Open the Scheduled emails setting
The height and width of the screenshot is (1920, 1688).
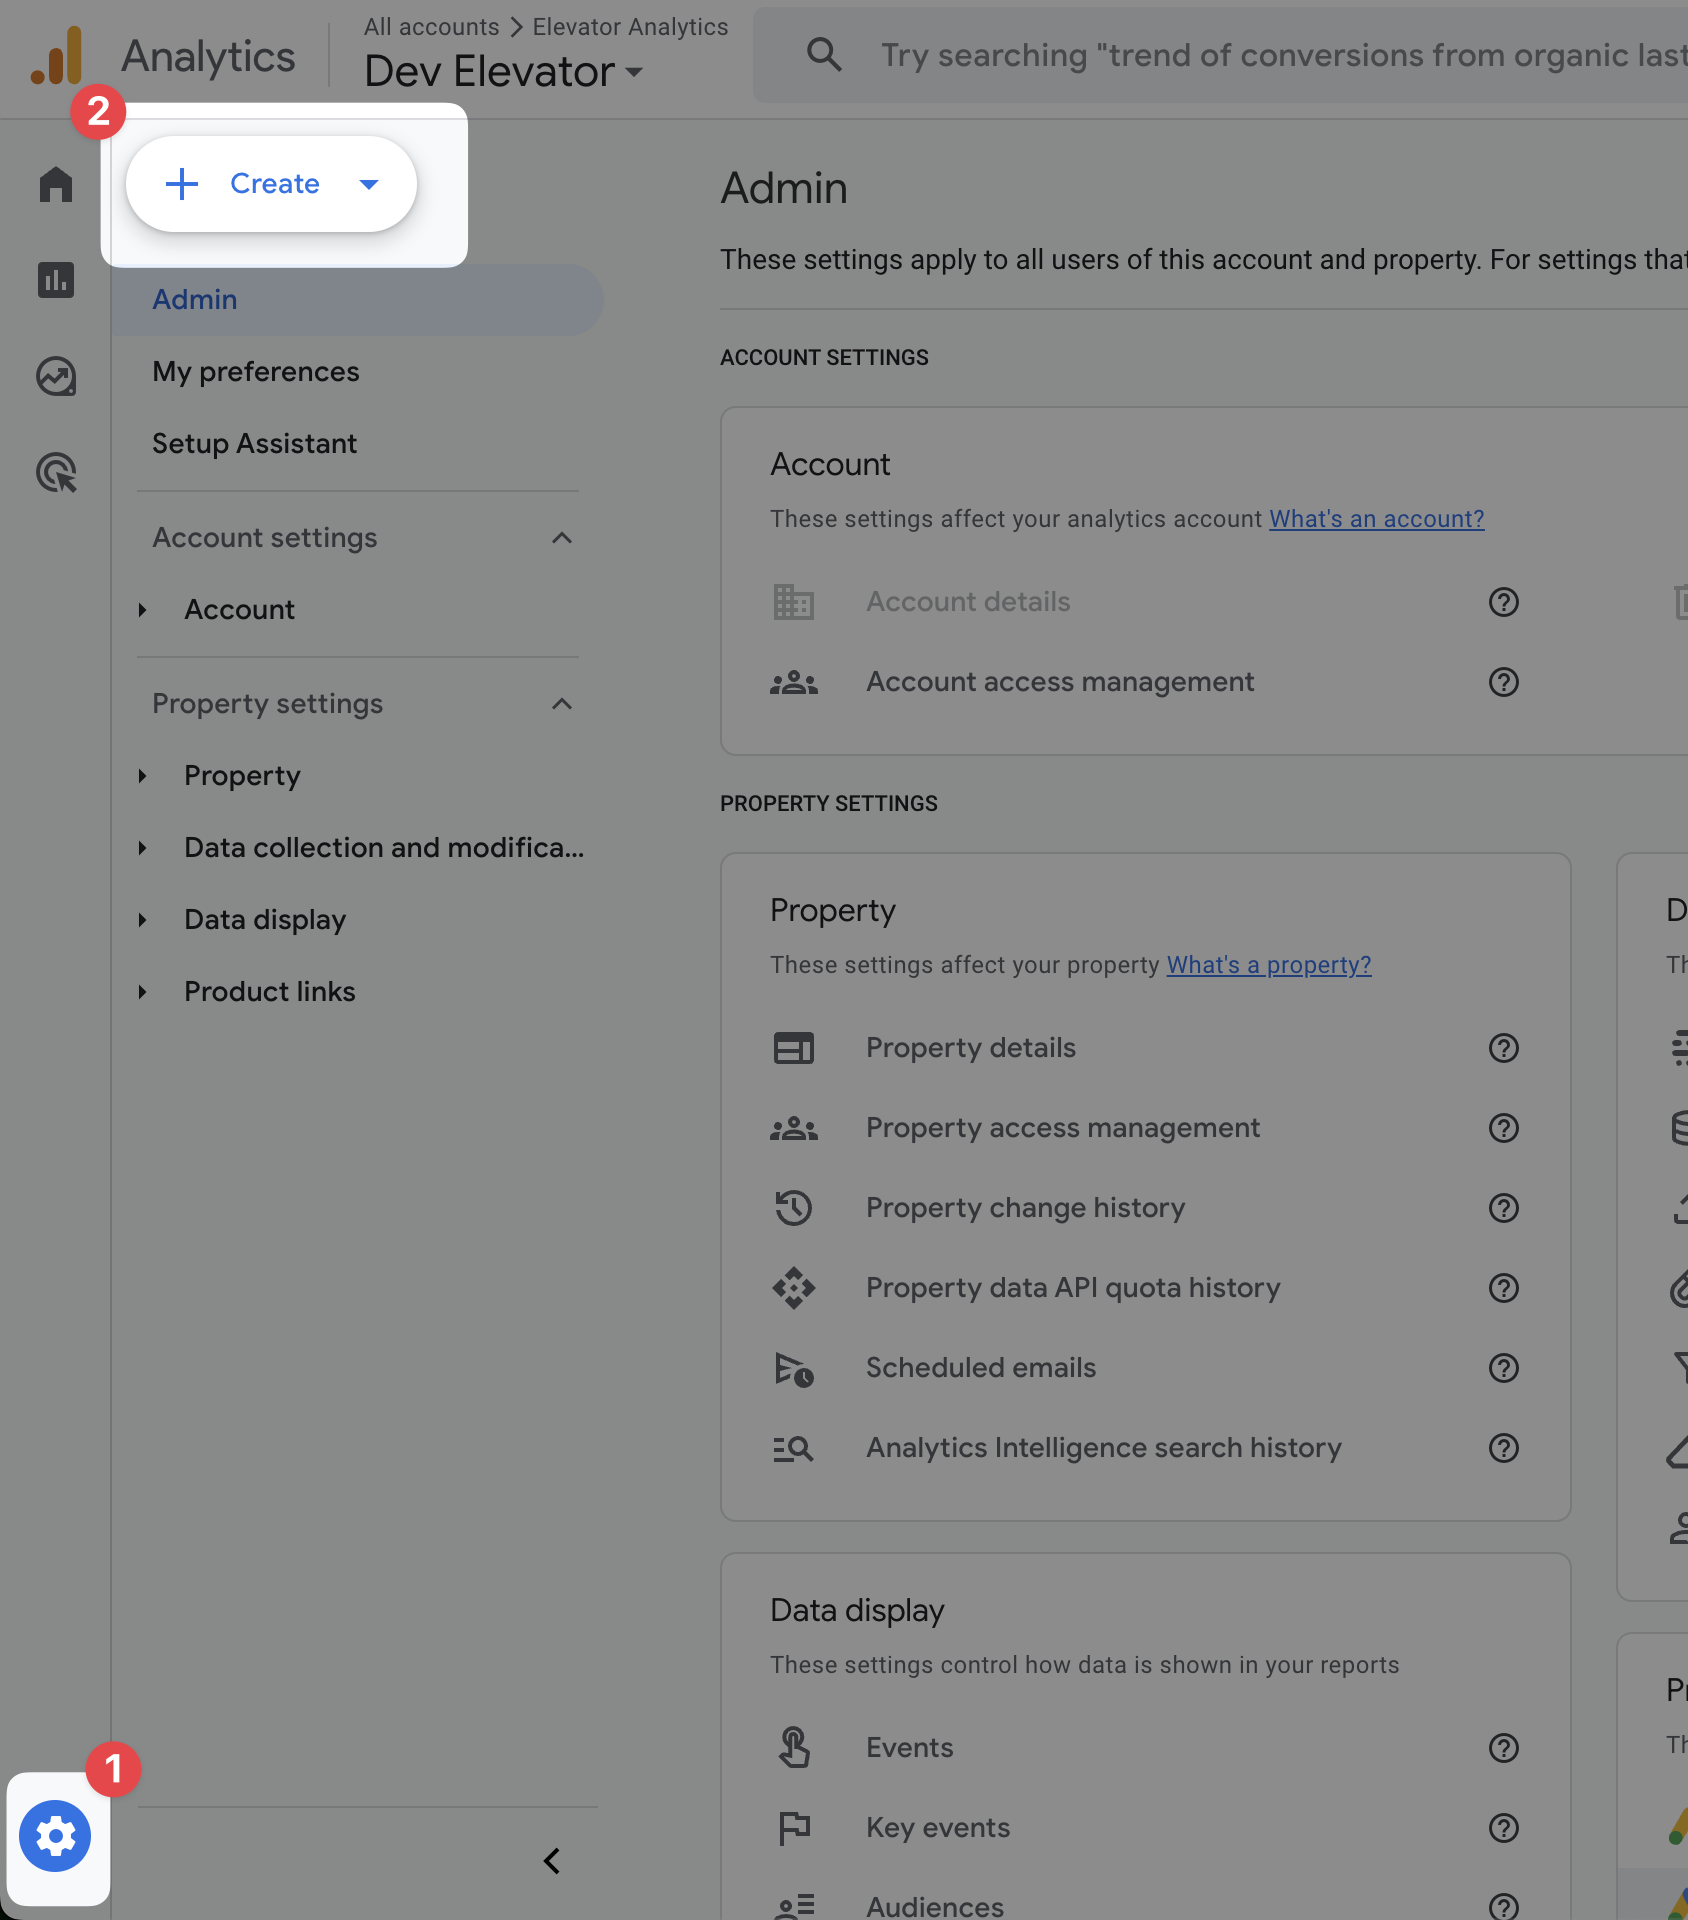tap(981, 1368)
